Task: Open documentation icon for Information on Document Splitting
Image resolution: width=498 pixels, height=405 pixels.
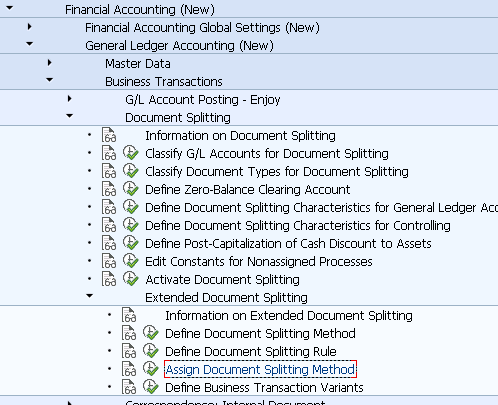Action: (x=109, y=135)
